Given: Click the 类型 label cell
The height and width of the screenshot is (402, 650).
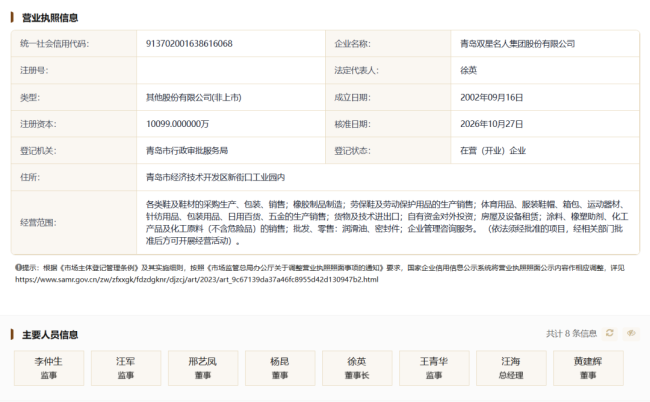Looking at the screenshot, I should tap(74, 97).
